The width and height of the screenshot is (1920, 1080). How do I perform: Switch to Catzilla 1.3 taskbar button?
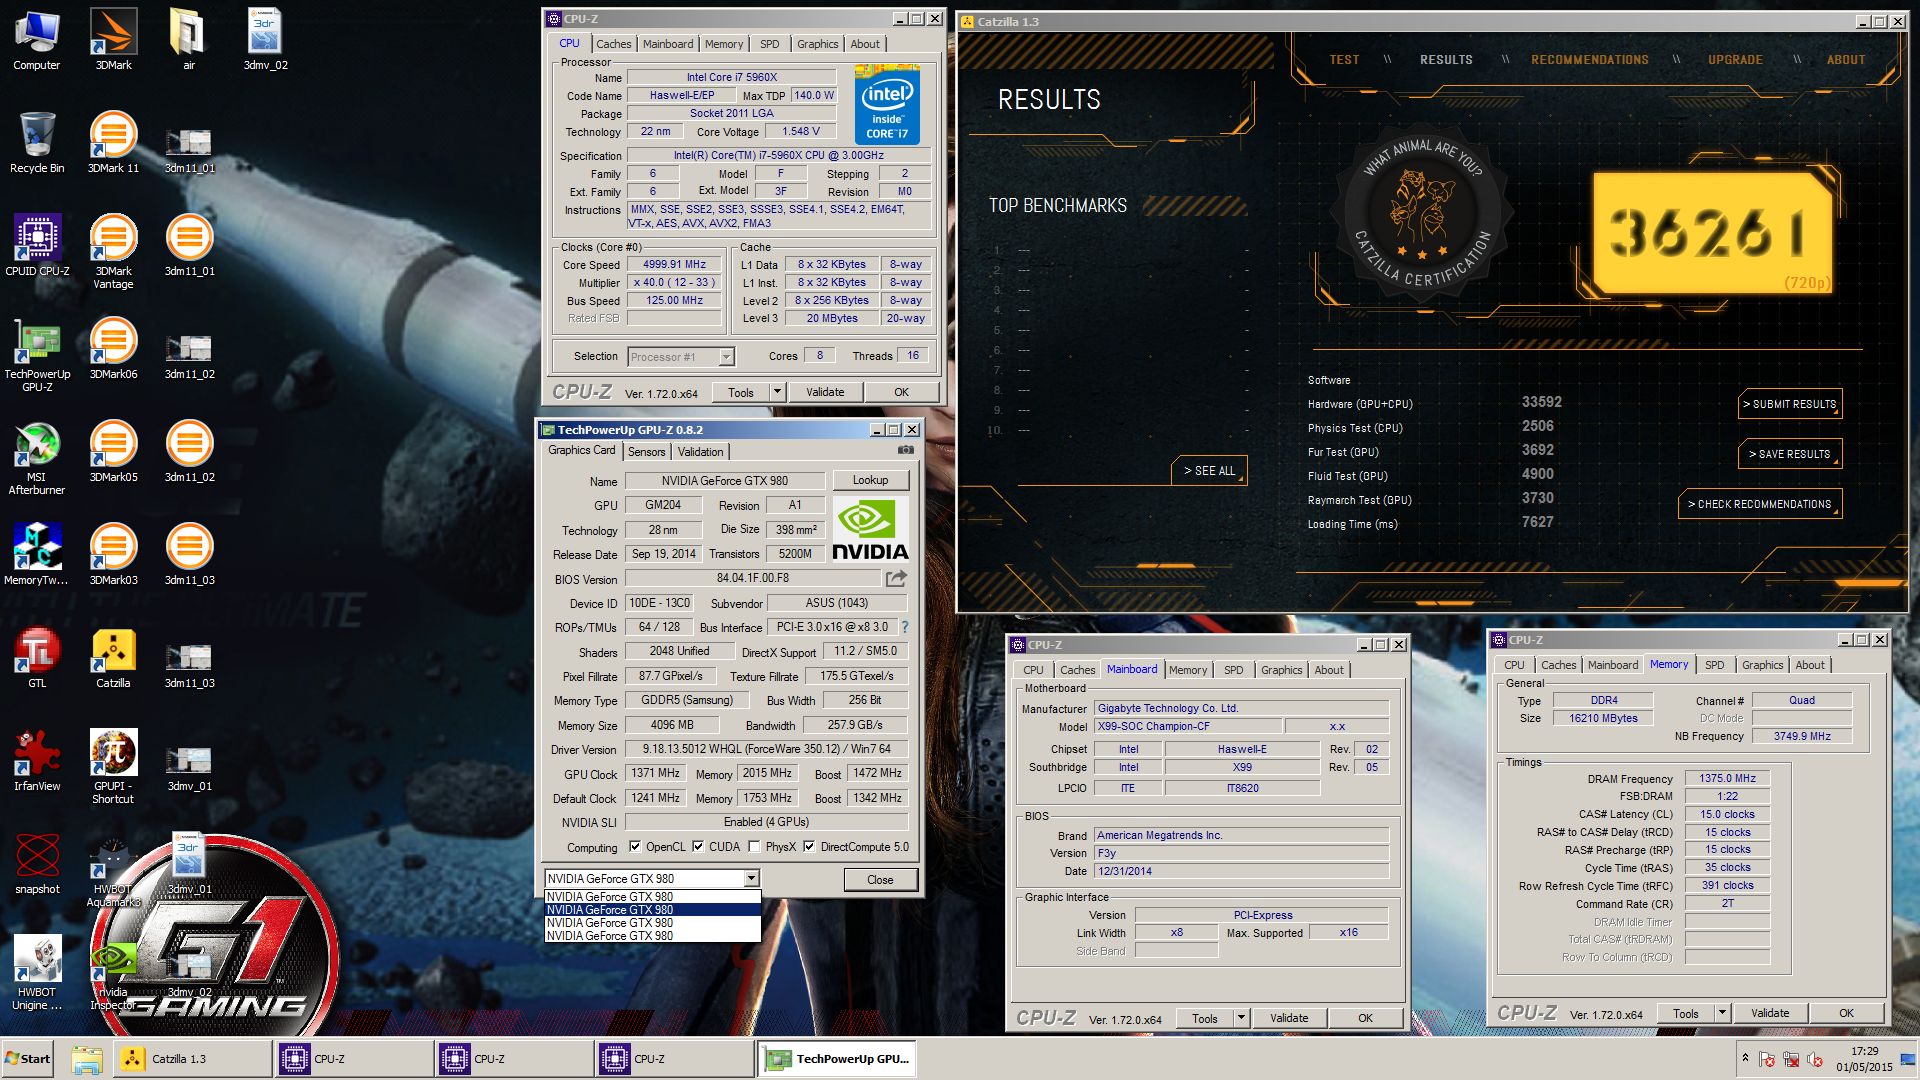tap(192, 1059)
